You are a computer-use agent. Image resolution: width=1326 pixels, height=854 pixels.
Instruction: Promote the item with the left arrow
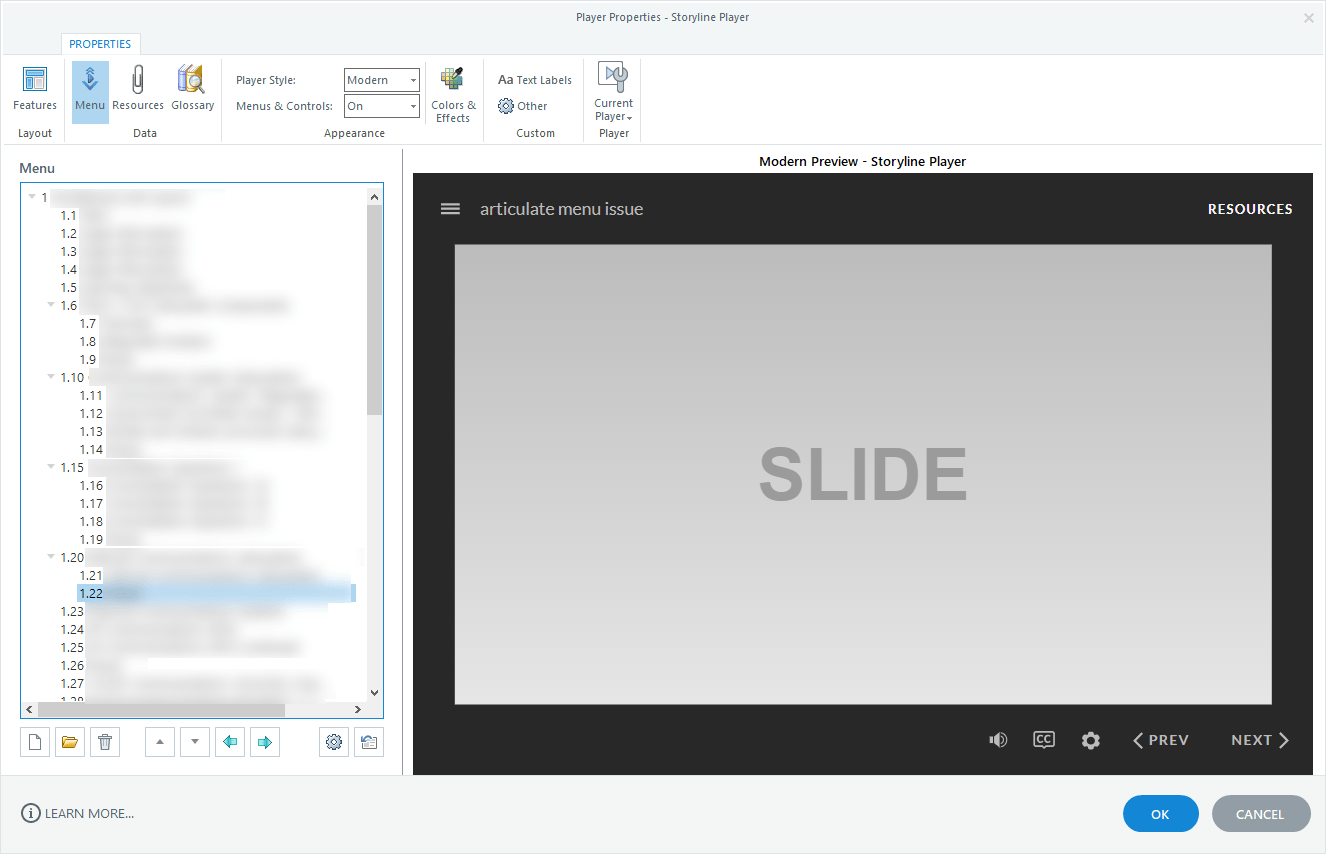pyautogui.click(x=230, y=742)
